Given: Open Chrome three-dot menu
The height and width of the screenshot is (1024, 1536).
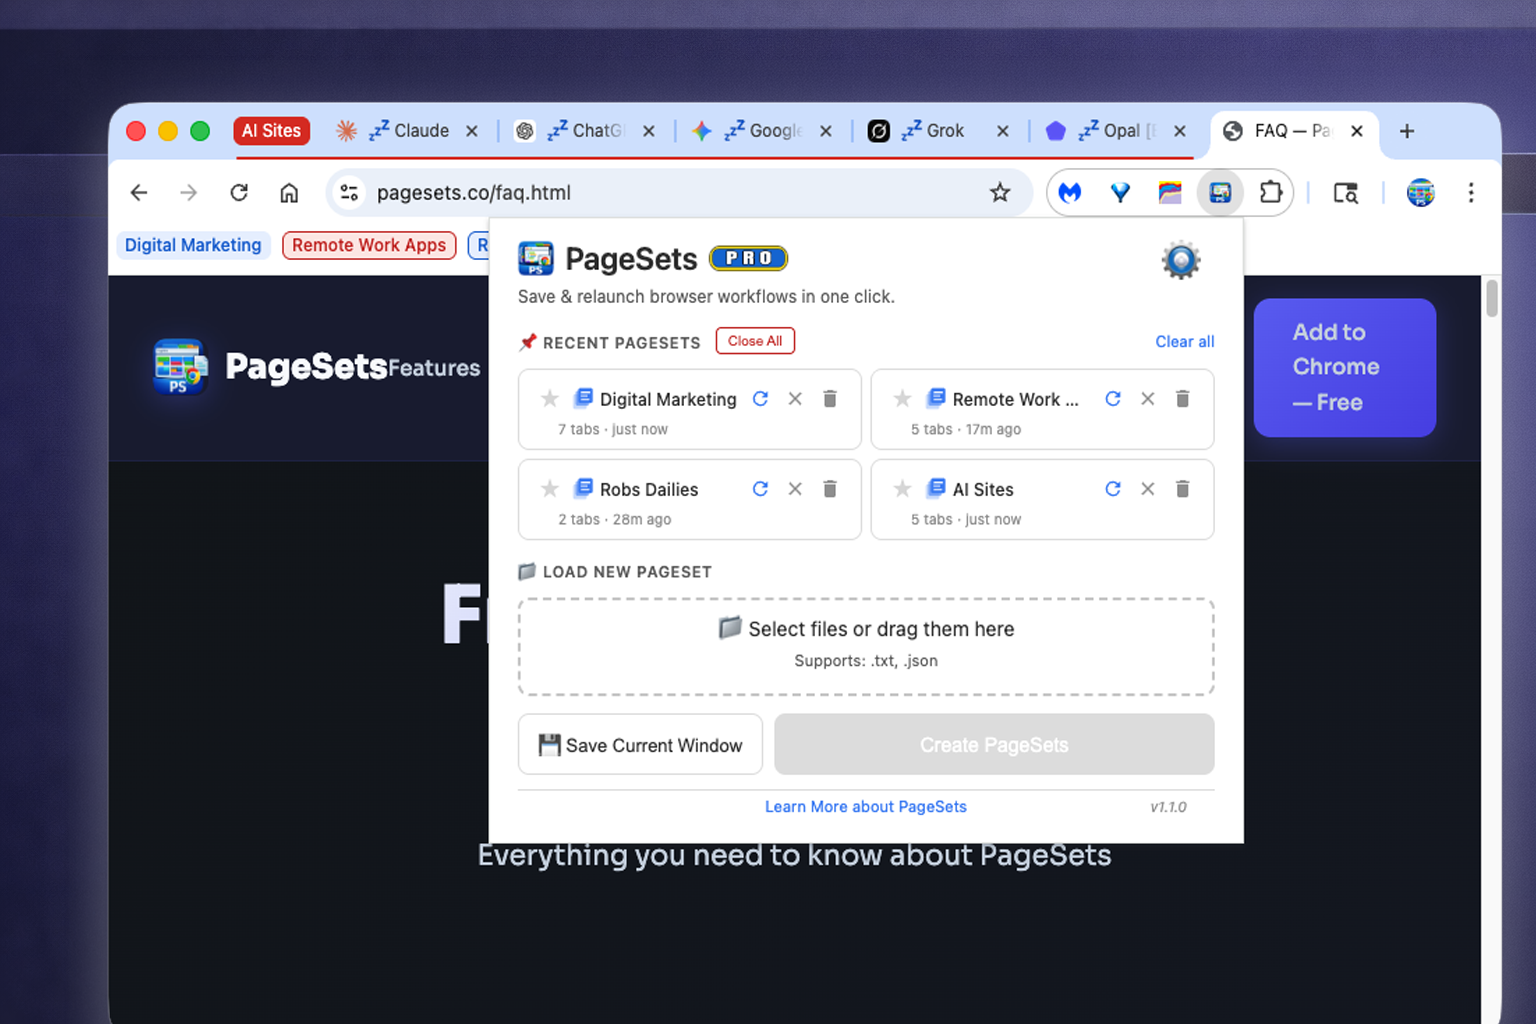Looking at the screenshot, I should 1471,193.
